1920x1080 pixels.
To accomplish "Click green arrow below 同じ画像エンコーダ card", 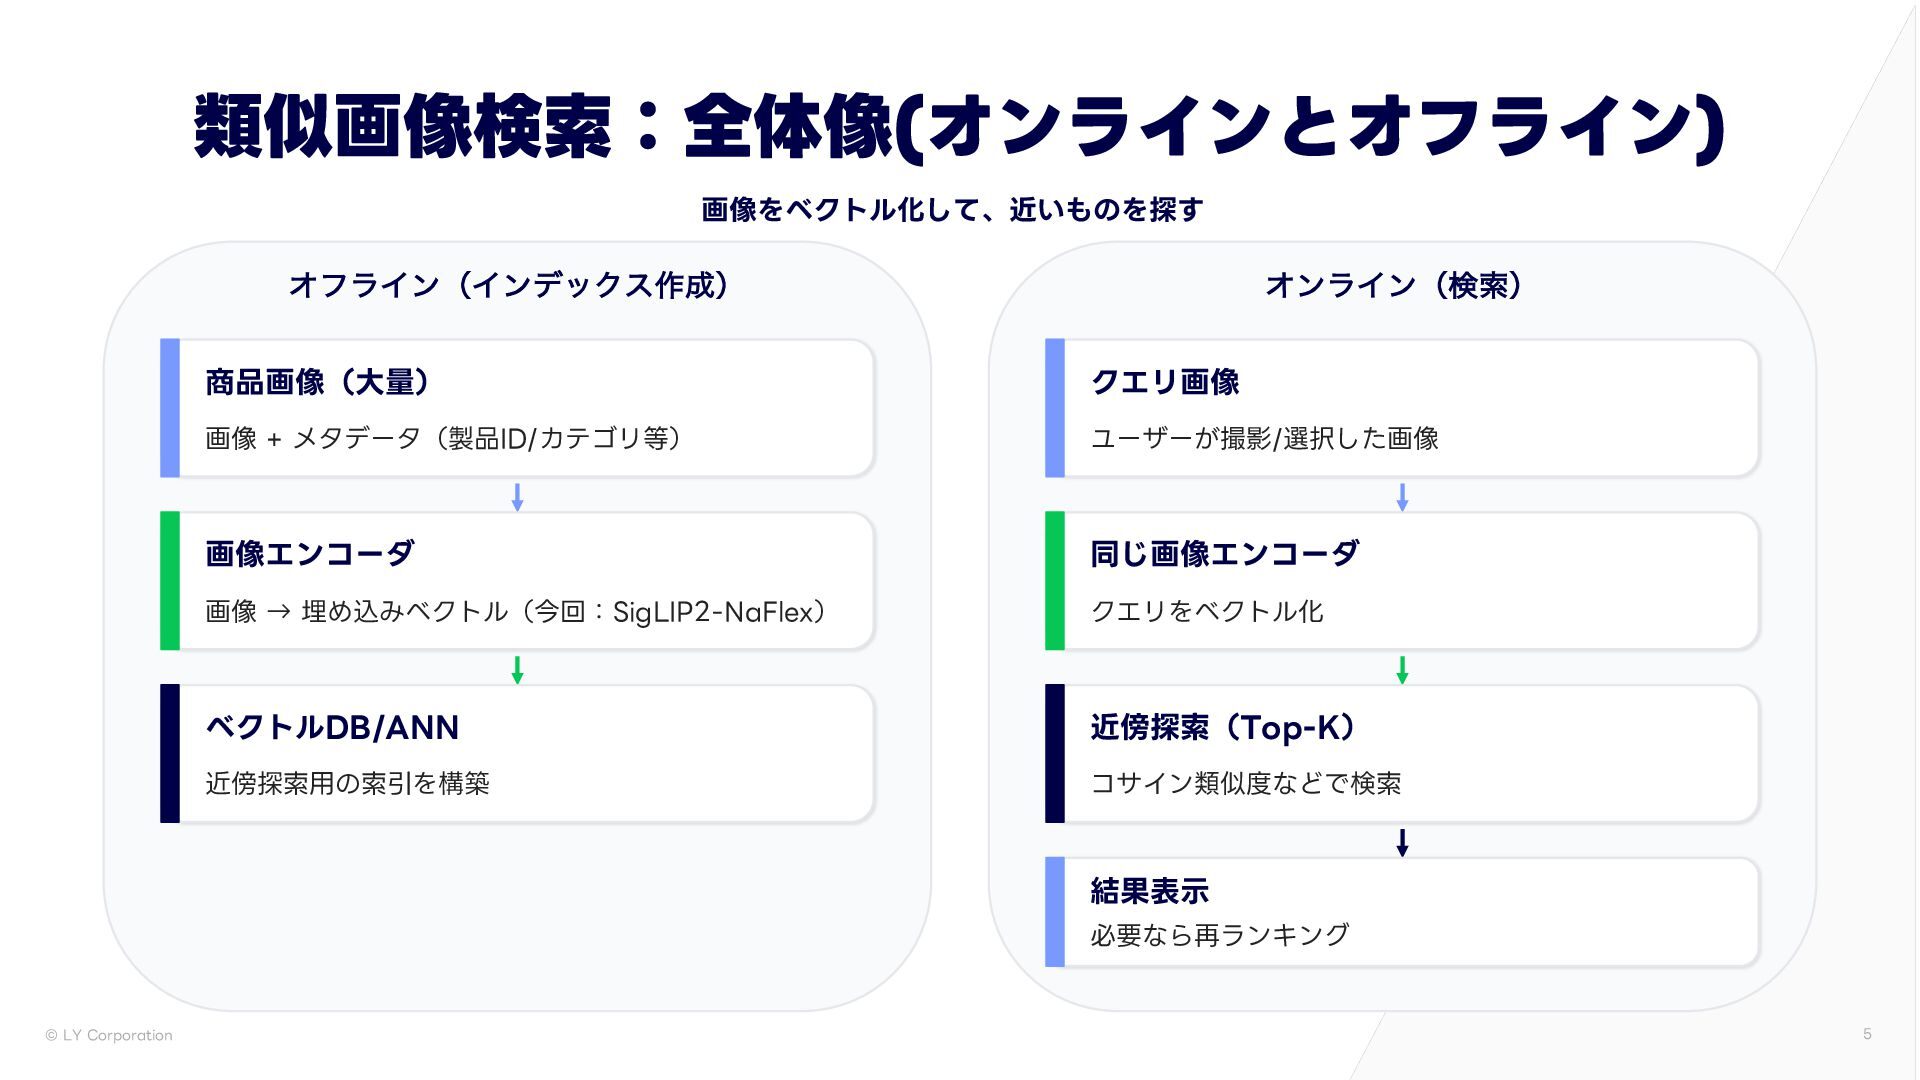I will [x=1402, y=670].
